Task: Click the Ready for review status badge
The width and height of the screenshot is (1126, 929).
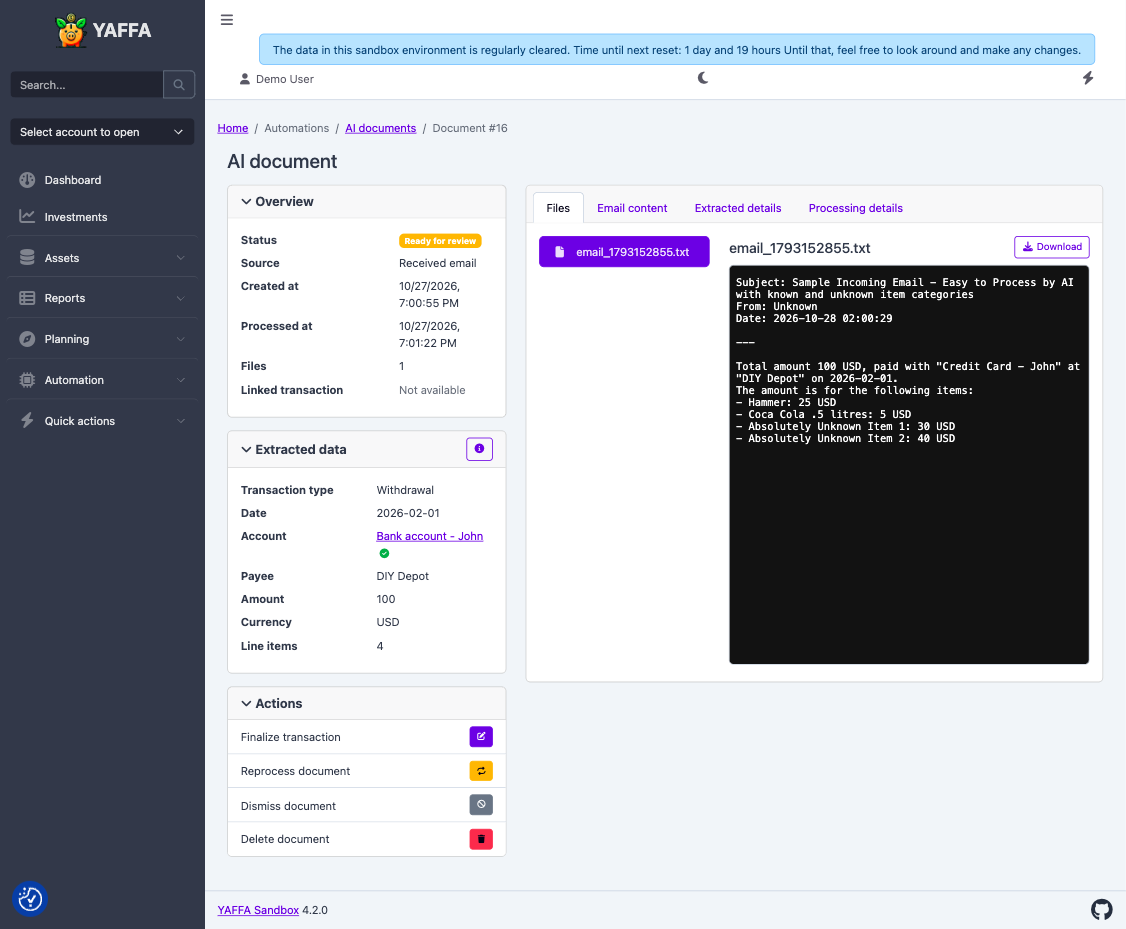Action: tap(440, 241)
